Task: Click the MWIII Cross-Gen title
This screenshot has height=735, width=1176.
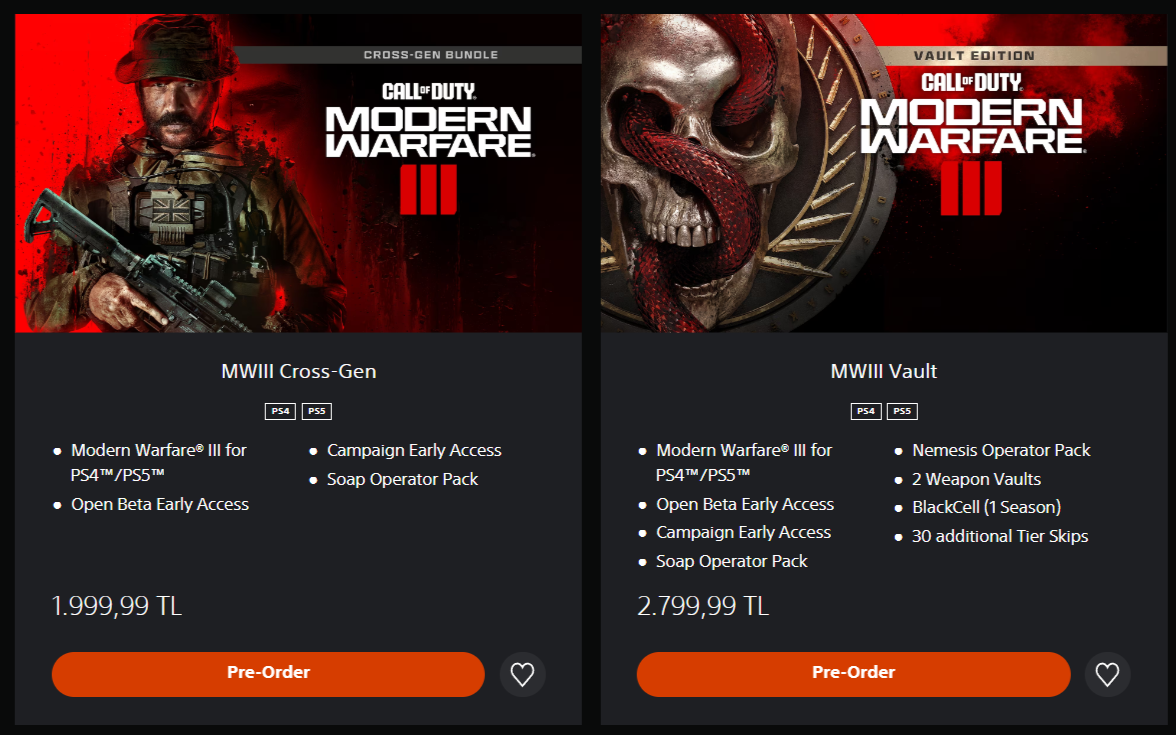Action: [x=298, y=371]
